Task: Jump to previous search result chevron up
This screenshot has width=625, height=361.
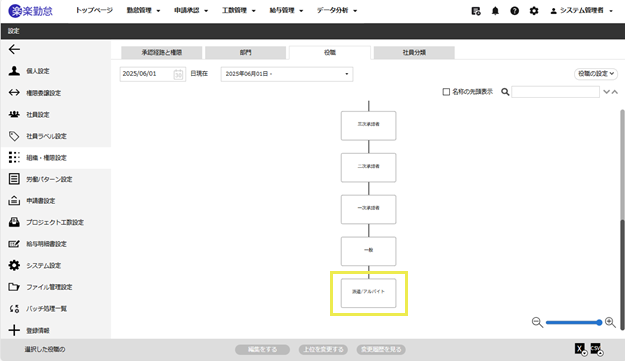Action: click(615, 92)
